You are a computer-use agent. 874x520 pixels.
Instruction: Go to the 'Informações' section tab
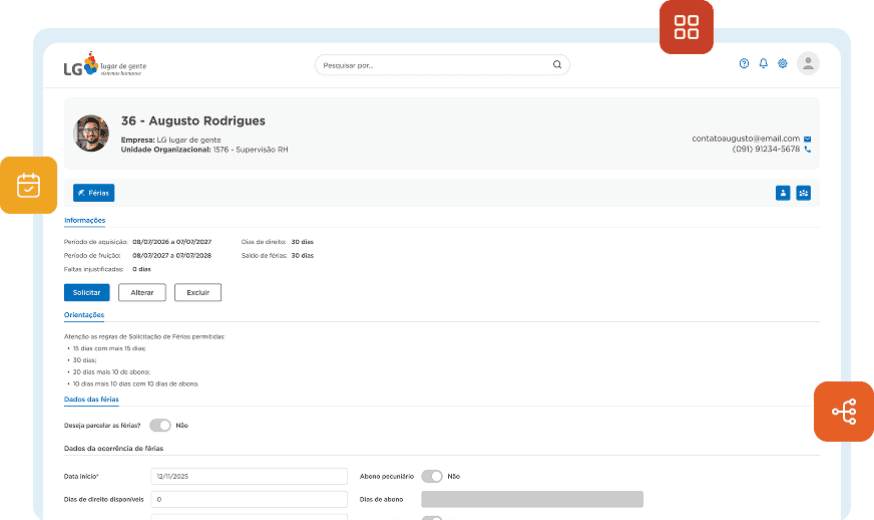[x=85, y=220]
